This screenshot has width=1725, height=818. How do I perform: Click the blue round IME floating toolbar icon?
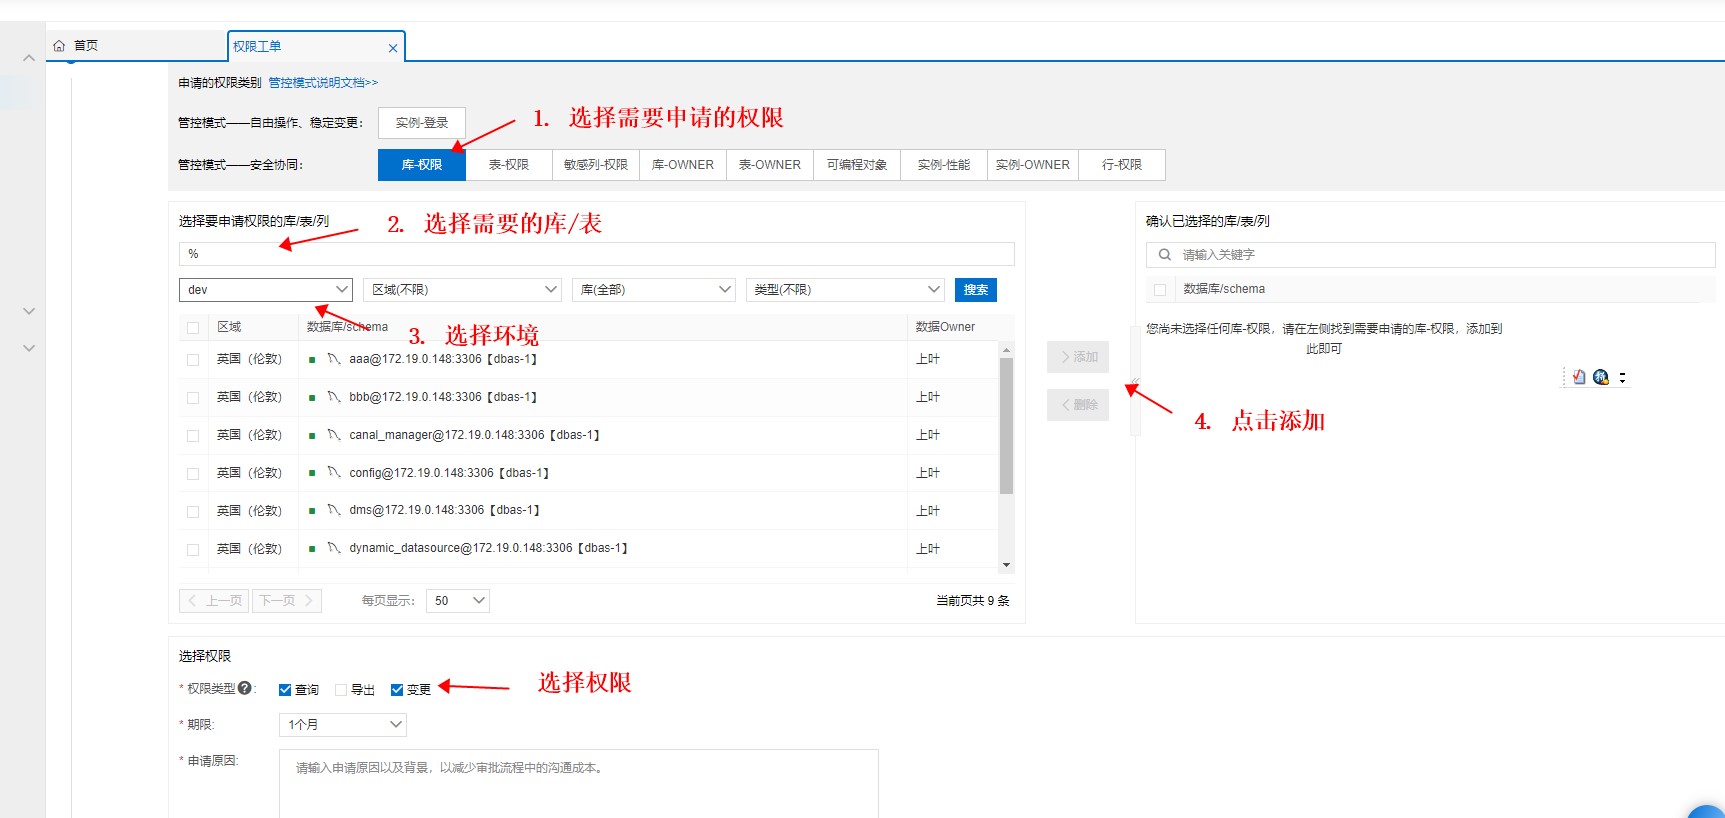(1601, 377)
